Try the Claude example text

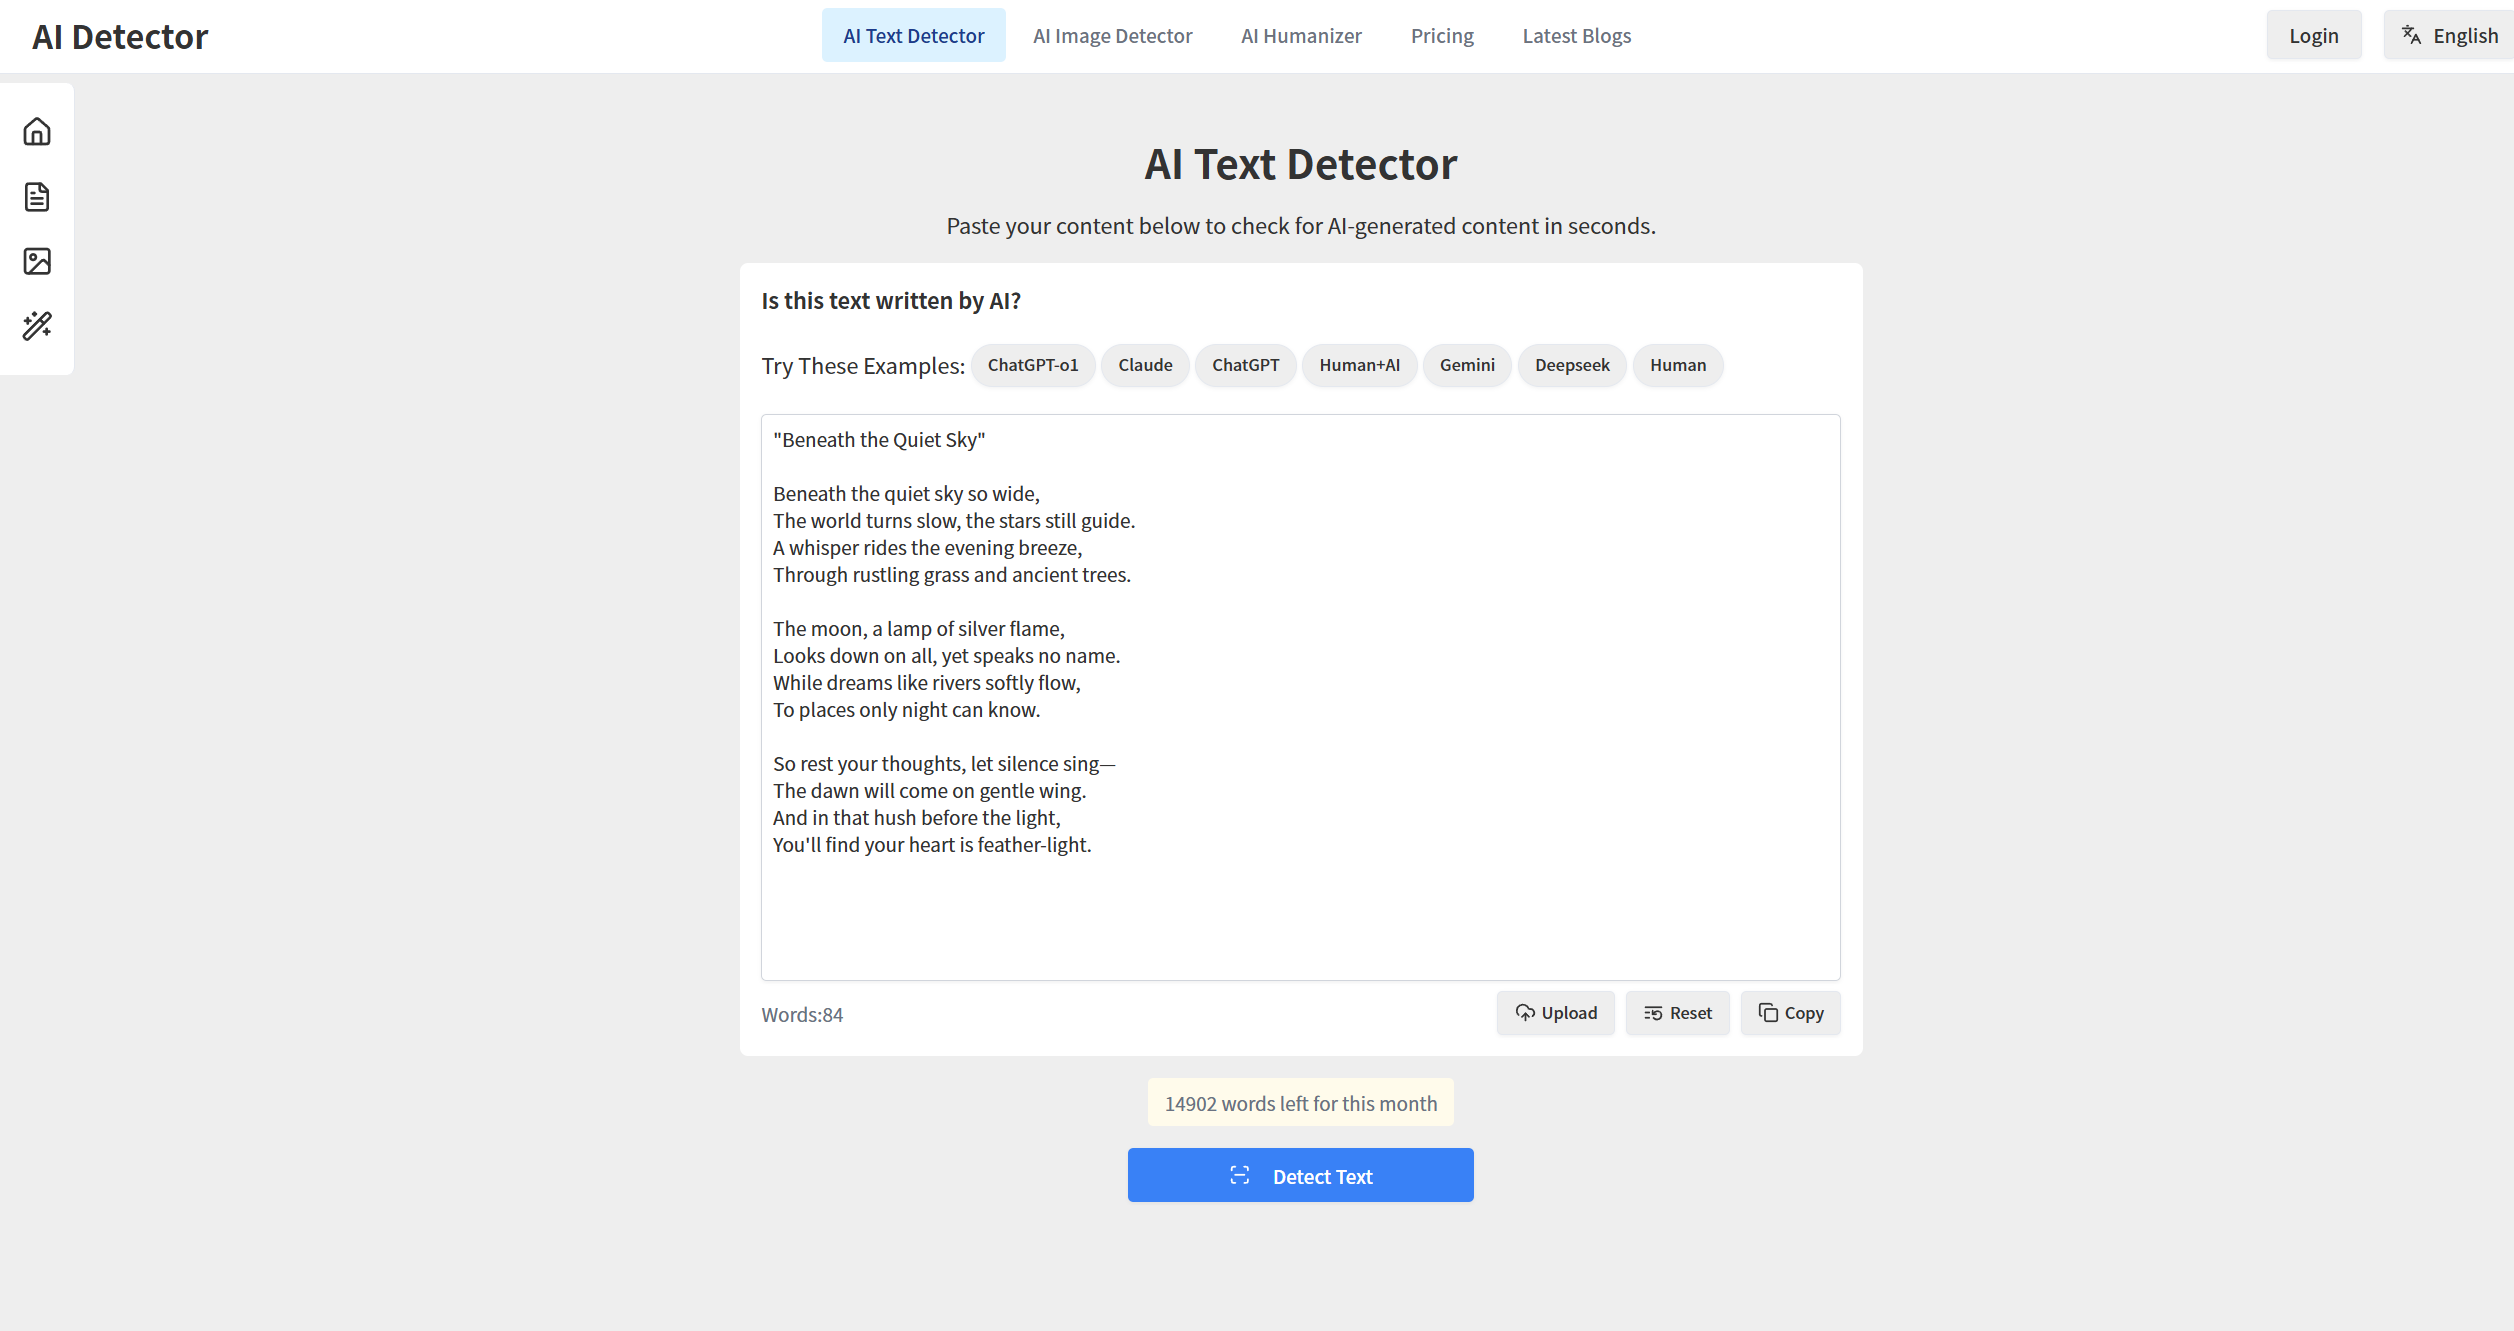[1144, 365]
